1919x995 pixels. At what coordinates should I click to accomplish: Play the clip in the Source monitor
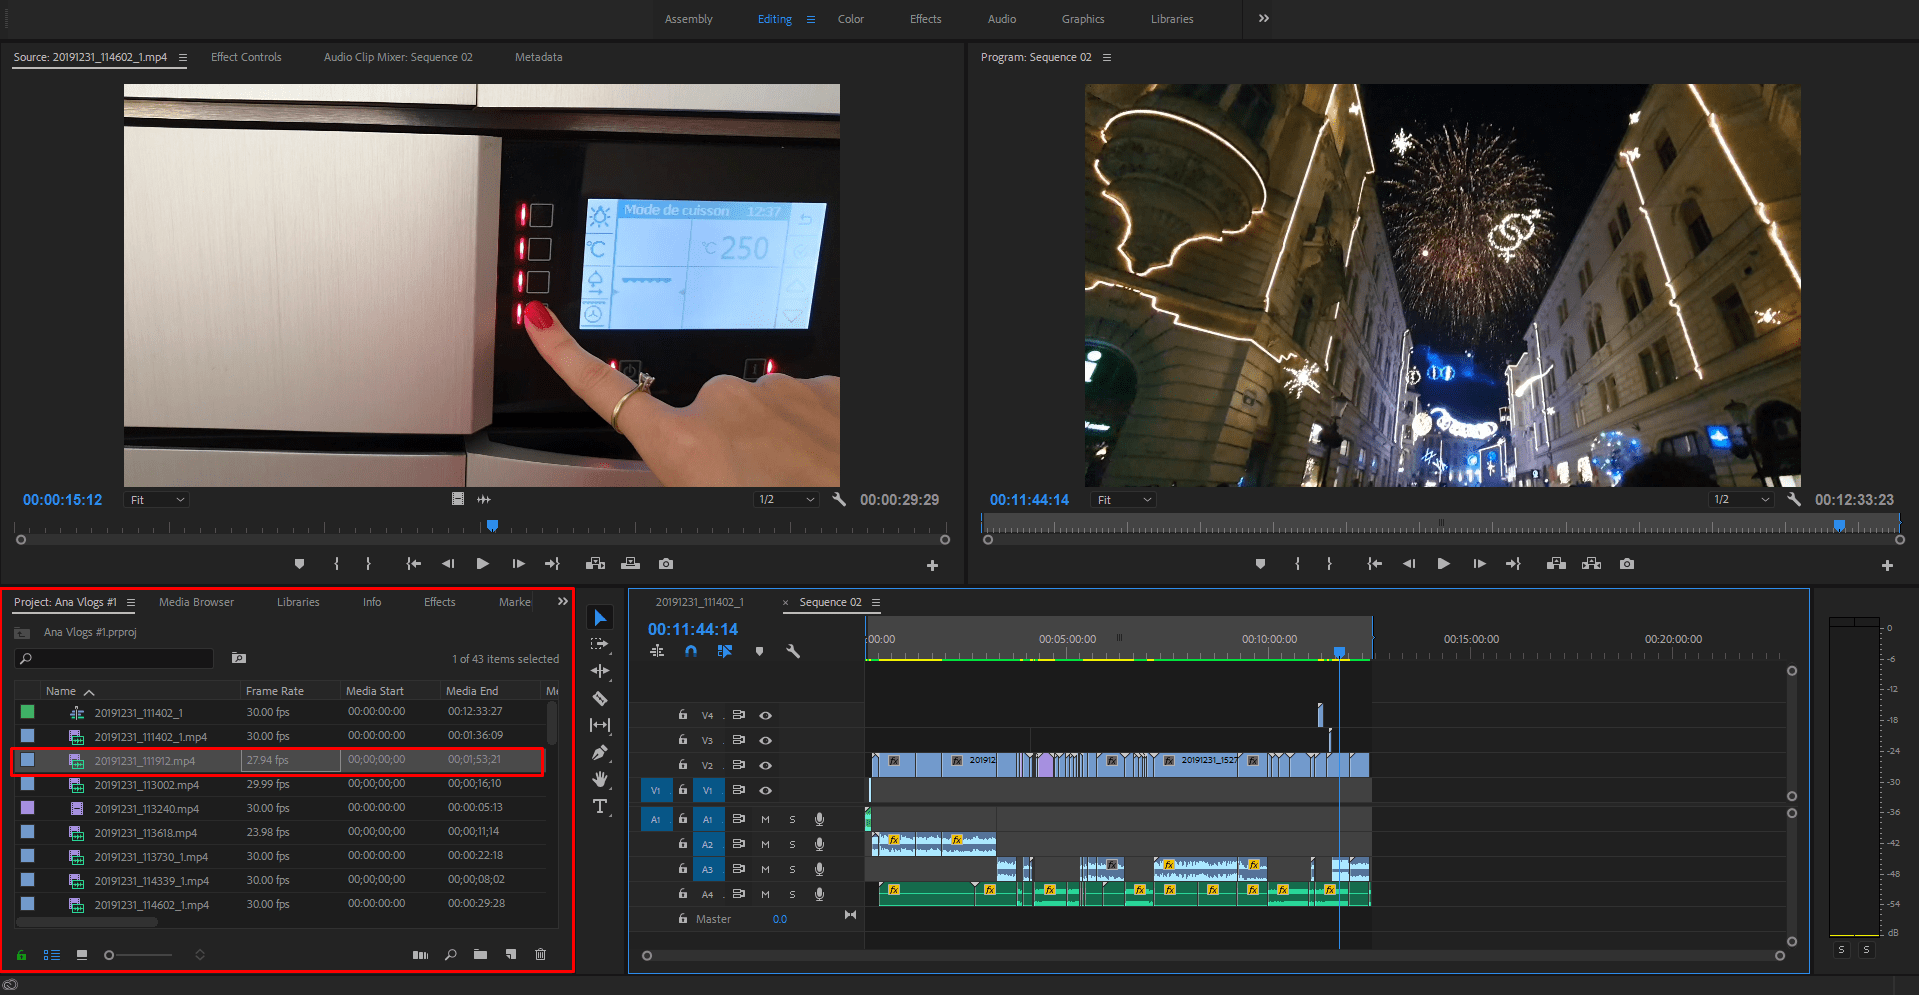tap(483, 563)
